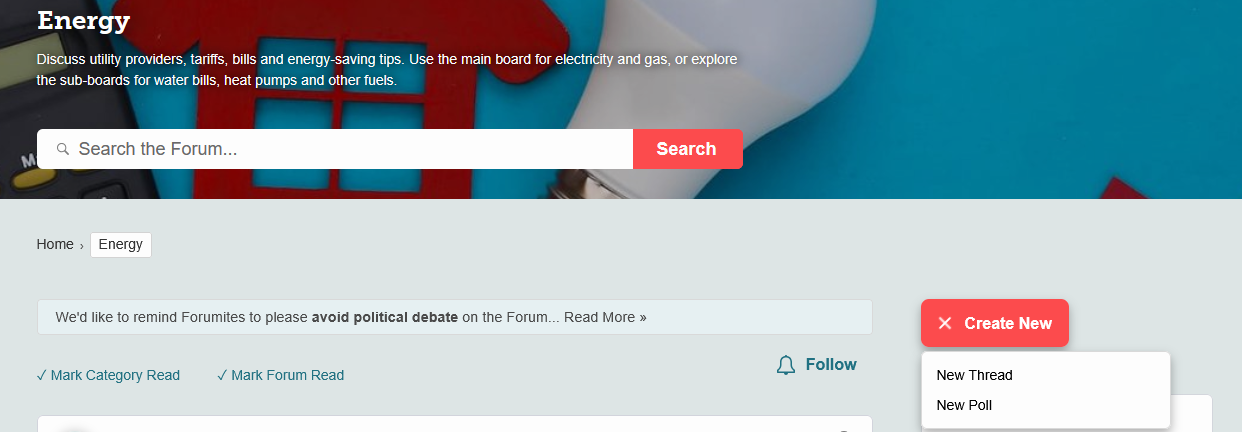The height and width of the screenshot is (432, 1242).
Task: Choose New Poll from the Create New menu
Action: [964, 405]
